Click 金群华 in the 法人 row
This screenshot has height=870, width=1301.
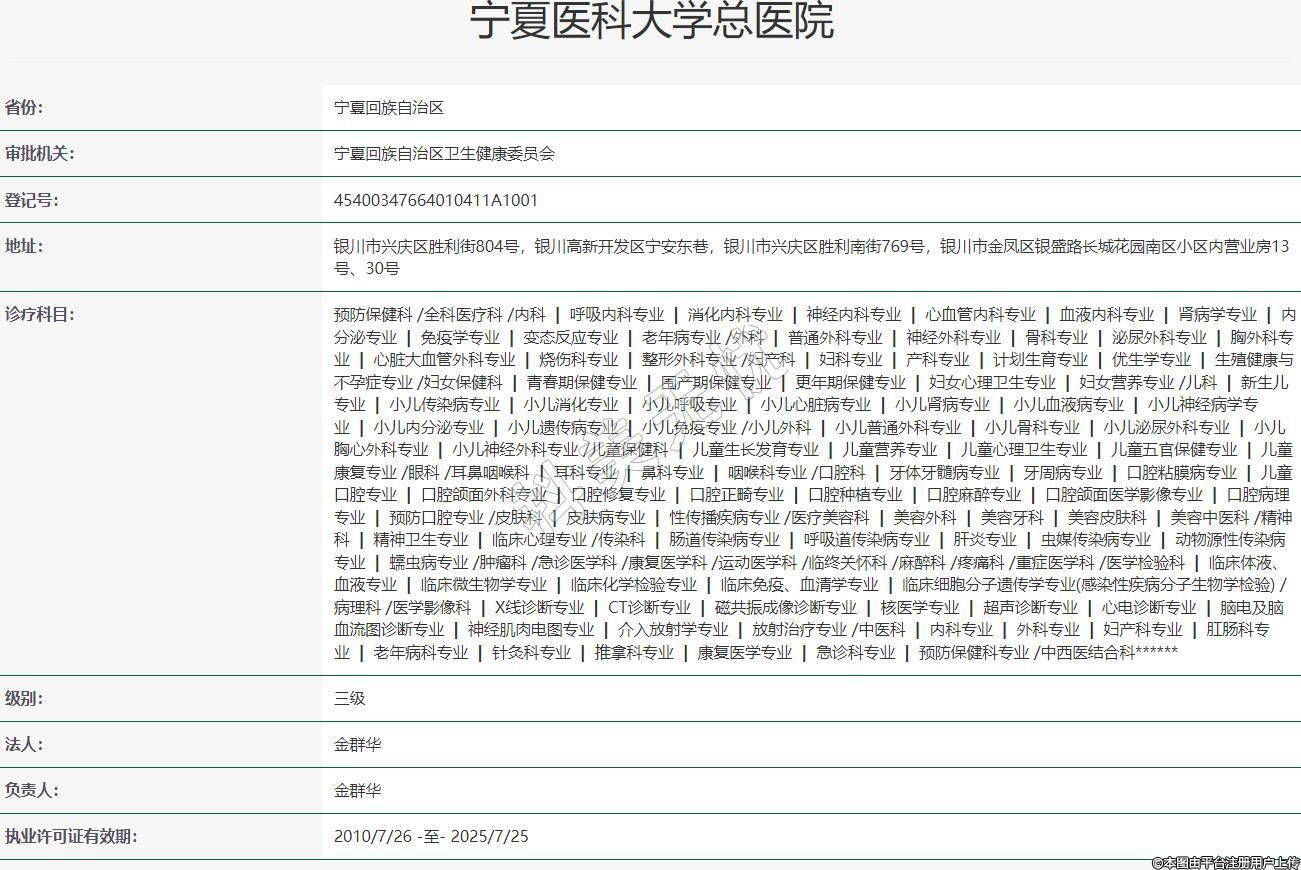point(357,744)
